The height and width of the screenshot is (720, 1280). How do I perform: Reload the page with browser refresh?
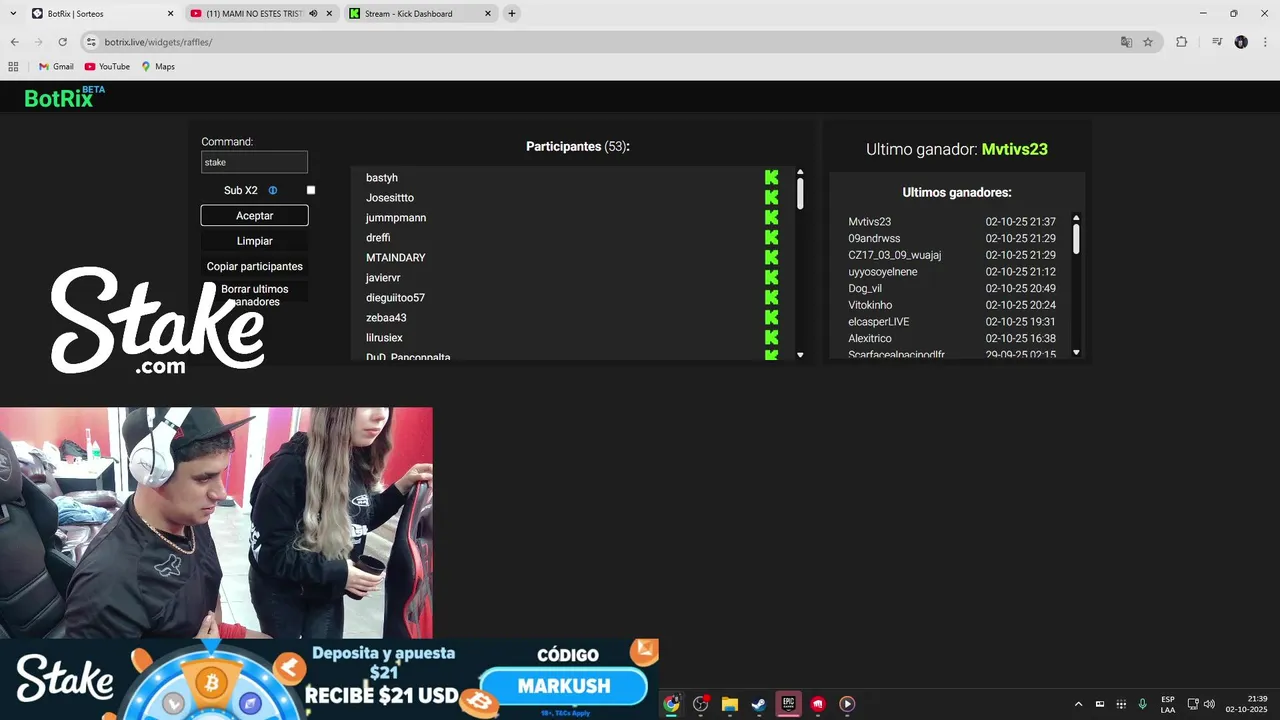pos(62,42)
